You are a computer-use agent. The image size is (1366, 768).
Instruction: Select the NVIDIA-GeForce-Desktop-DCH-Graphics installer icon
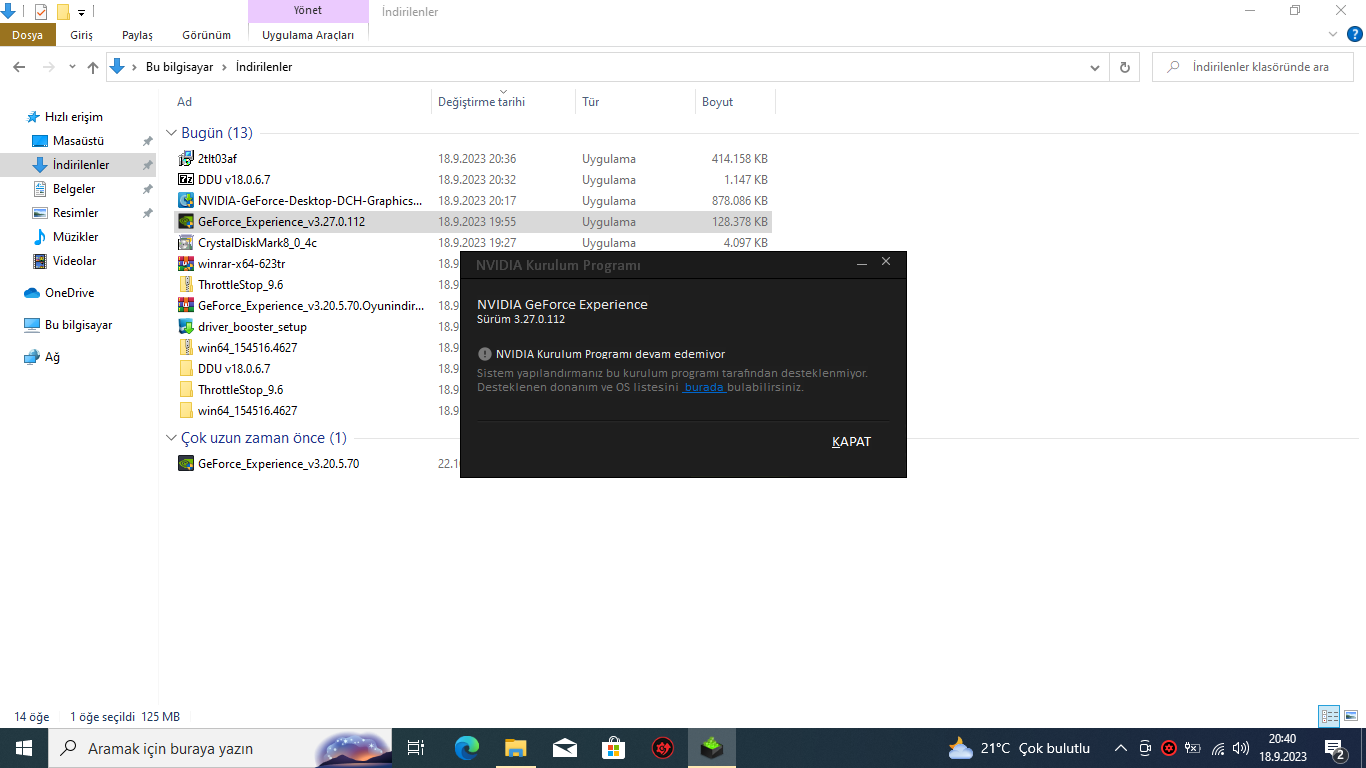pyautogui.click(x=185, y=201)
